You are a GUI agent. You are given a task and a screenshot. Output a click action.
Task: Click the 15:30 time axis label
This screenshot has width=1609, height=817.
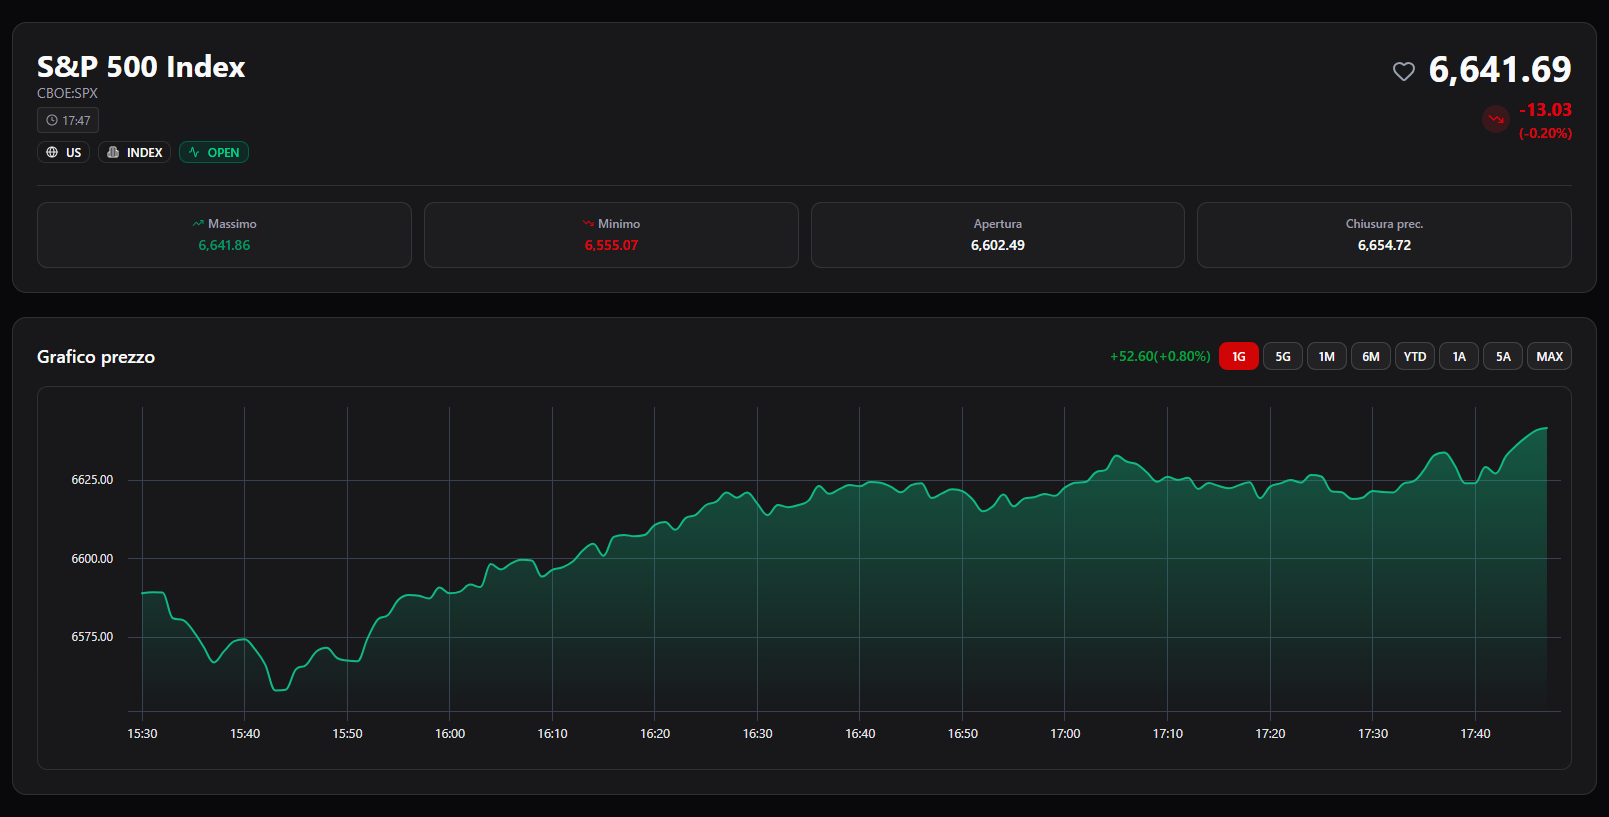(142, 734)
